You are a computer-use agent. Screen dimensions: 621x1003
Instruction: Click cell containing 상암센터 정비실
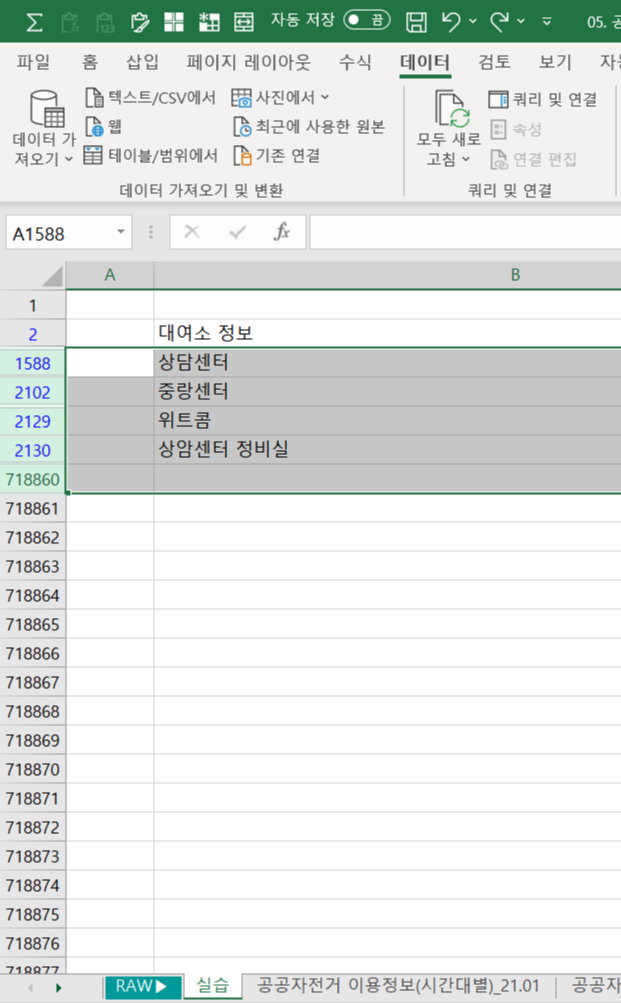[x=388, y=450]
